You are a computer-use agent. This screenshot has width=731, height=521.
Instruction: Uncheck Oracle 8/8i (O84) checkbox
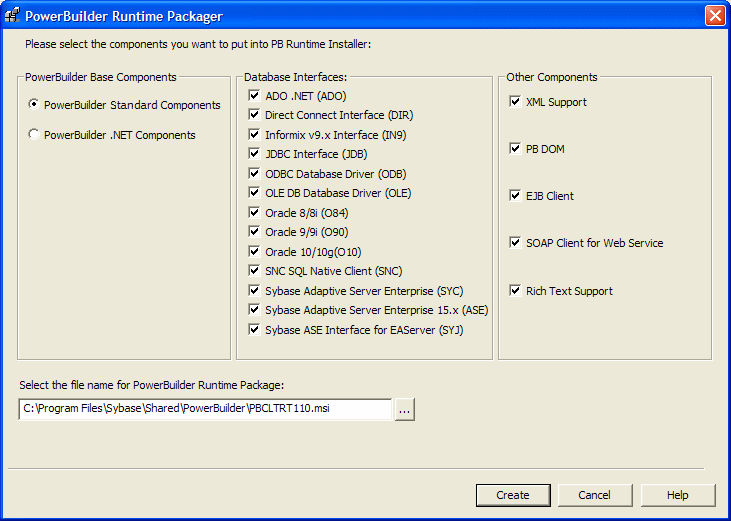254,213
